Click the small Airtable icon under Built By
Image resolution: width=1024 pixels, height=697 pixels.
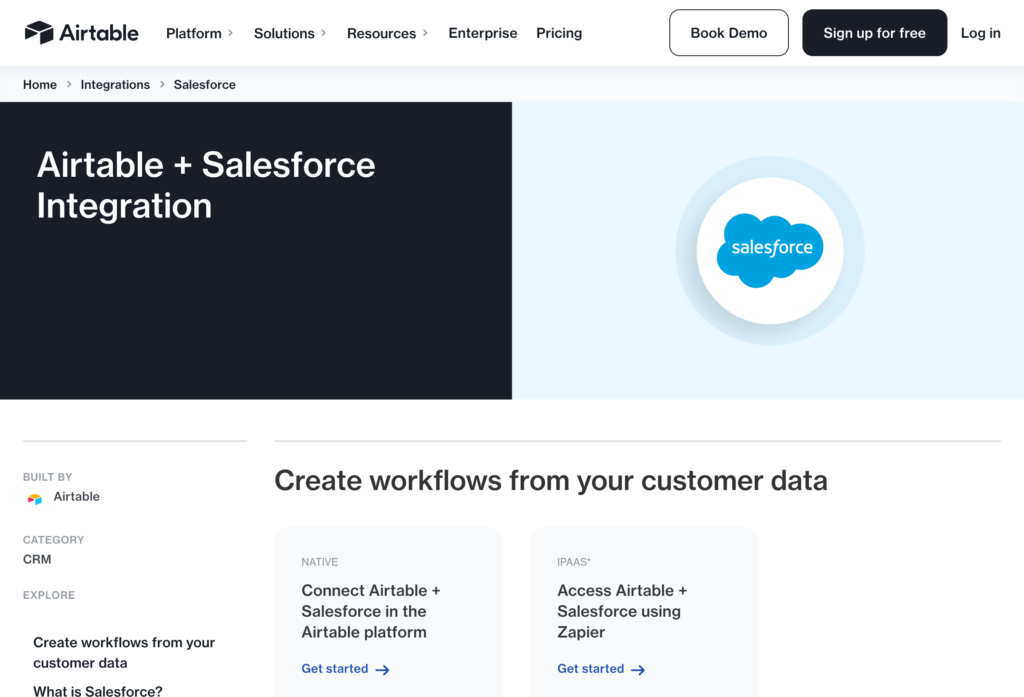35,498
